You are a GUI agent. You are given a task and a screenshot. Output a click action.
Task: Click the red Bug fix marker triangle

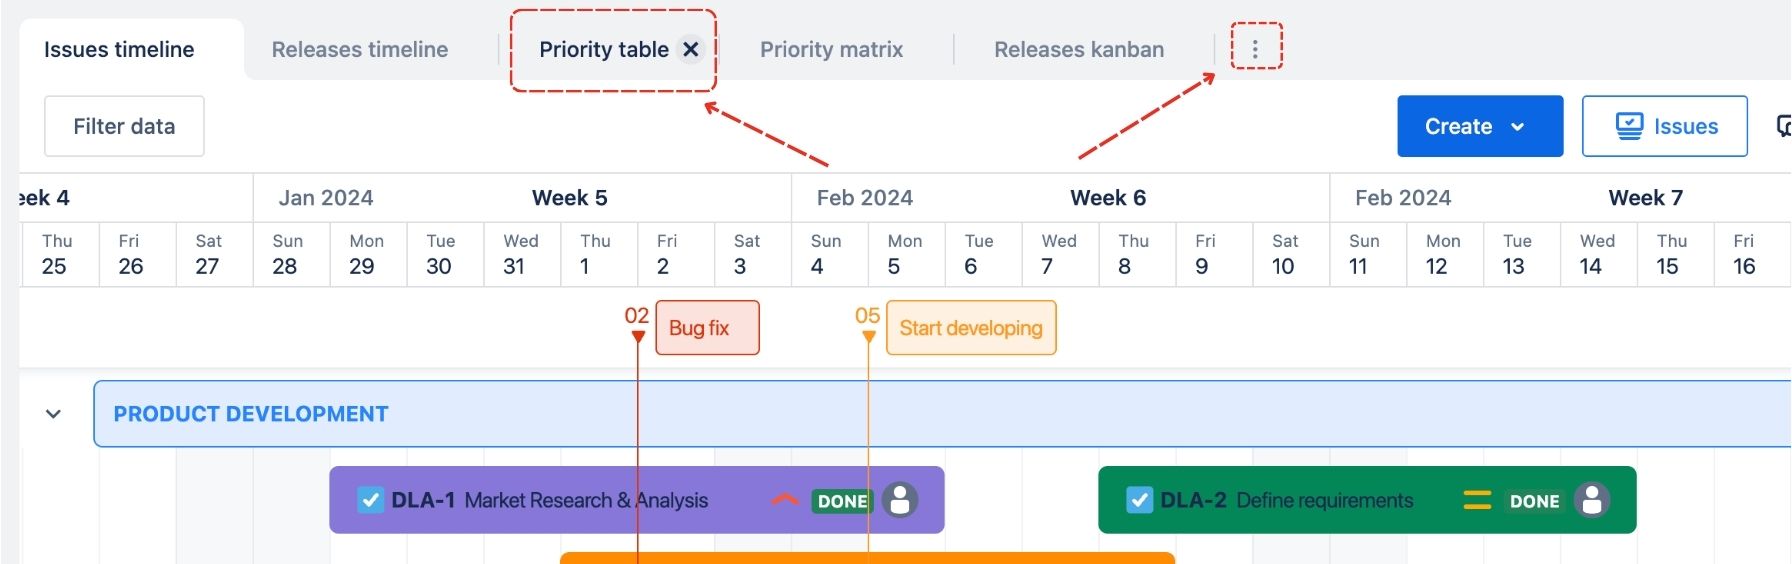(638, 337)
